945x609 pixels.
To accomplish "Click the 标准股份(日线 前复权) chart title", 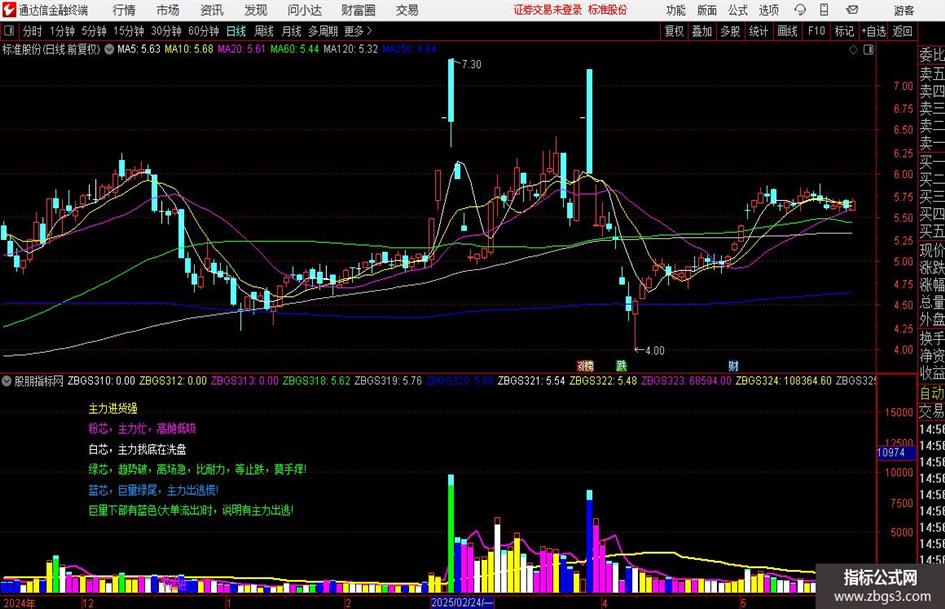I will [51, 49].
